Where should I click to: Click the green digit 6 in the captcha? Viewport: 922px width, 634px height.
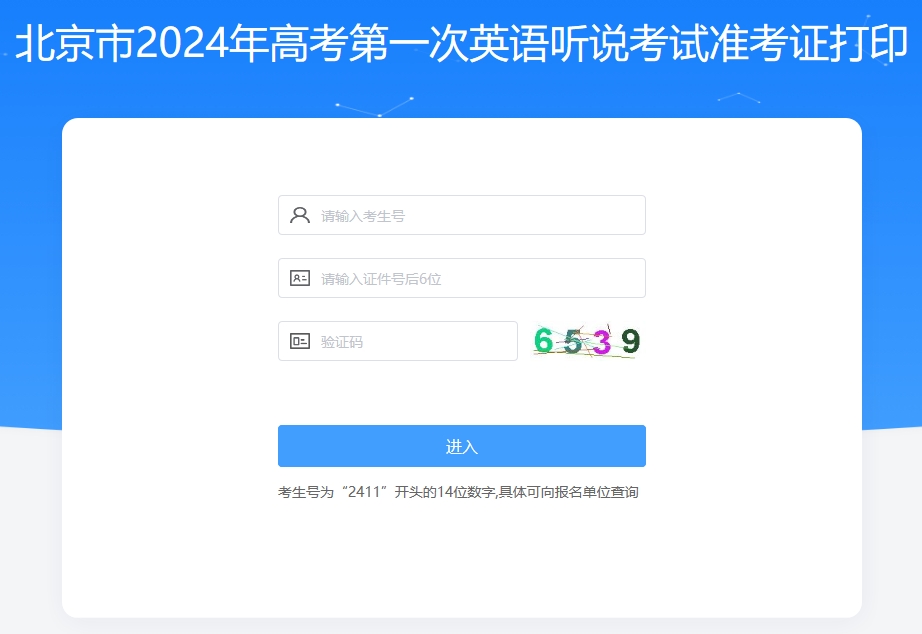(x=543, y=341)
